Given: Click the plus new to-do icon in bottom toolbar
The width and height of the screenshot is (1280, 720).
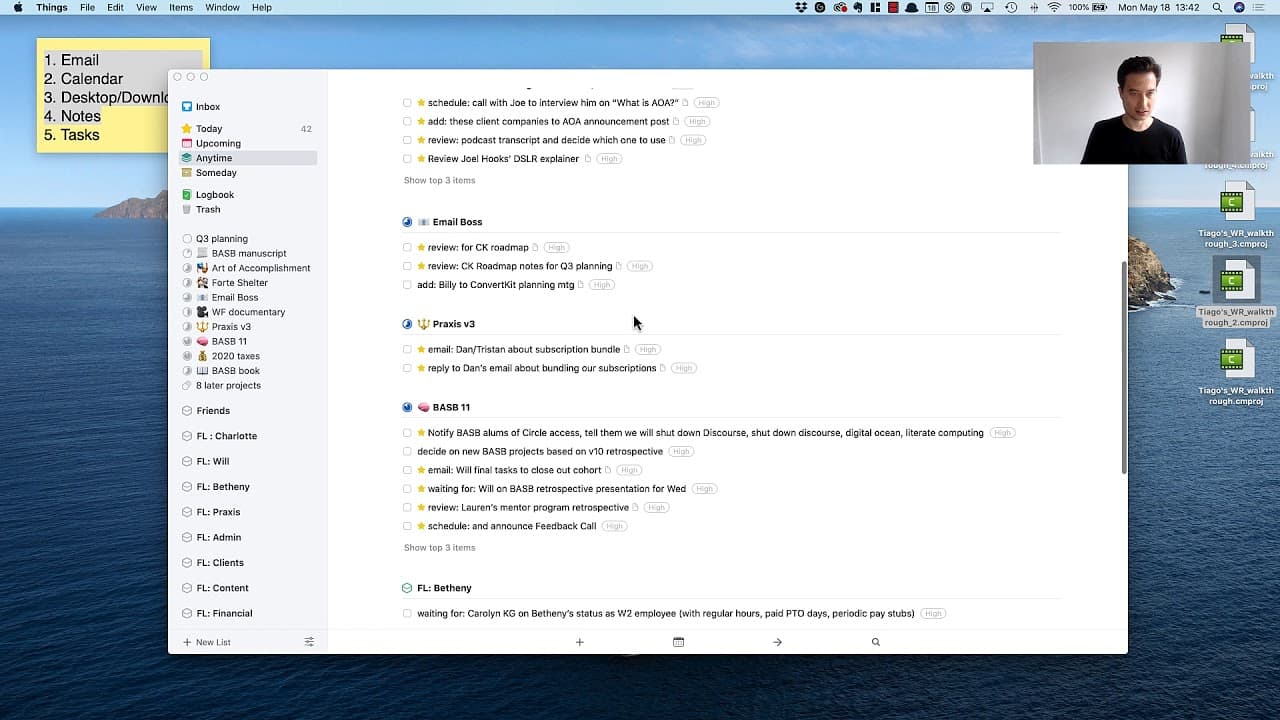Looking at the screenshot, I should 579,642.
